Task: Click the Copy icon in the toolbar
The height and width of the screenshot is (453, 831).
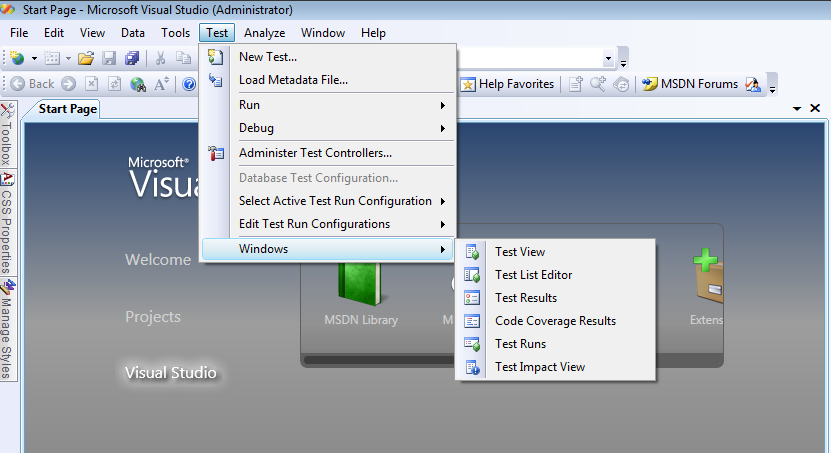Action: 183,58
